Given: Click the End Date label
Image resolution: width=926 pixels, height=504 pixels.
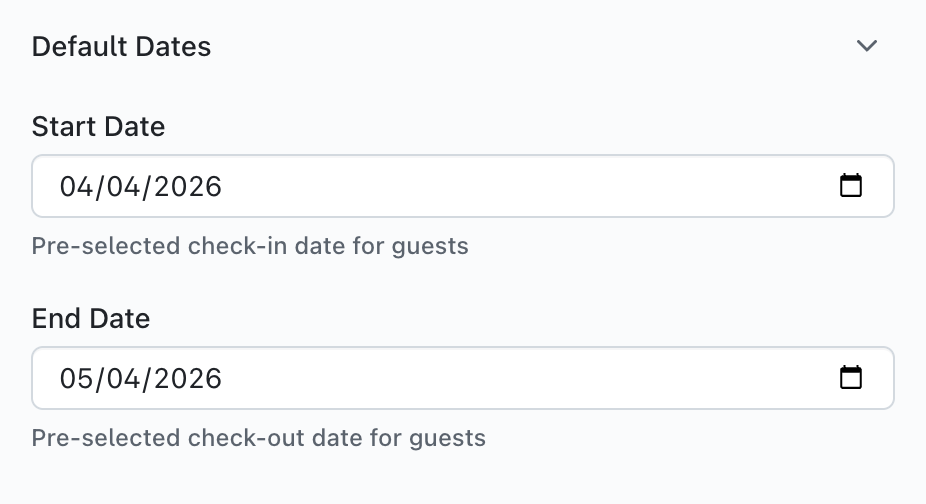Looking at the screenshot, I should pyautogui.click(x=91, y=319).
